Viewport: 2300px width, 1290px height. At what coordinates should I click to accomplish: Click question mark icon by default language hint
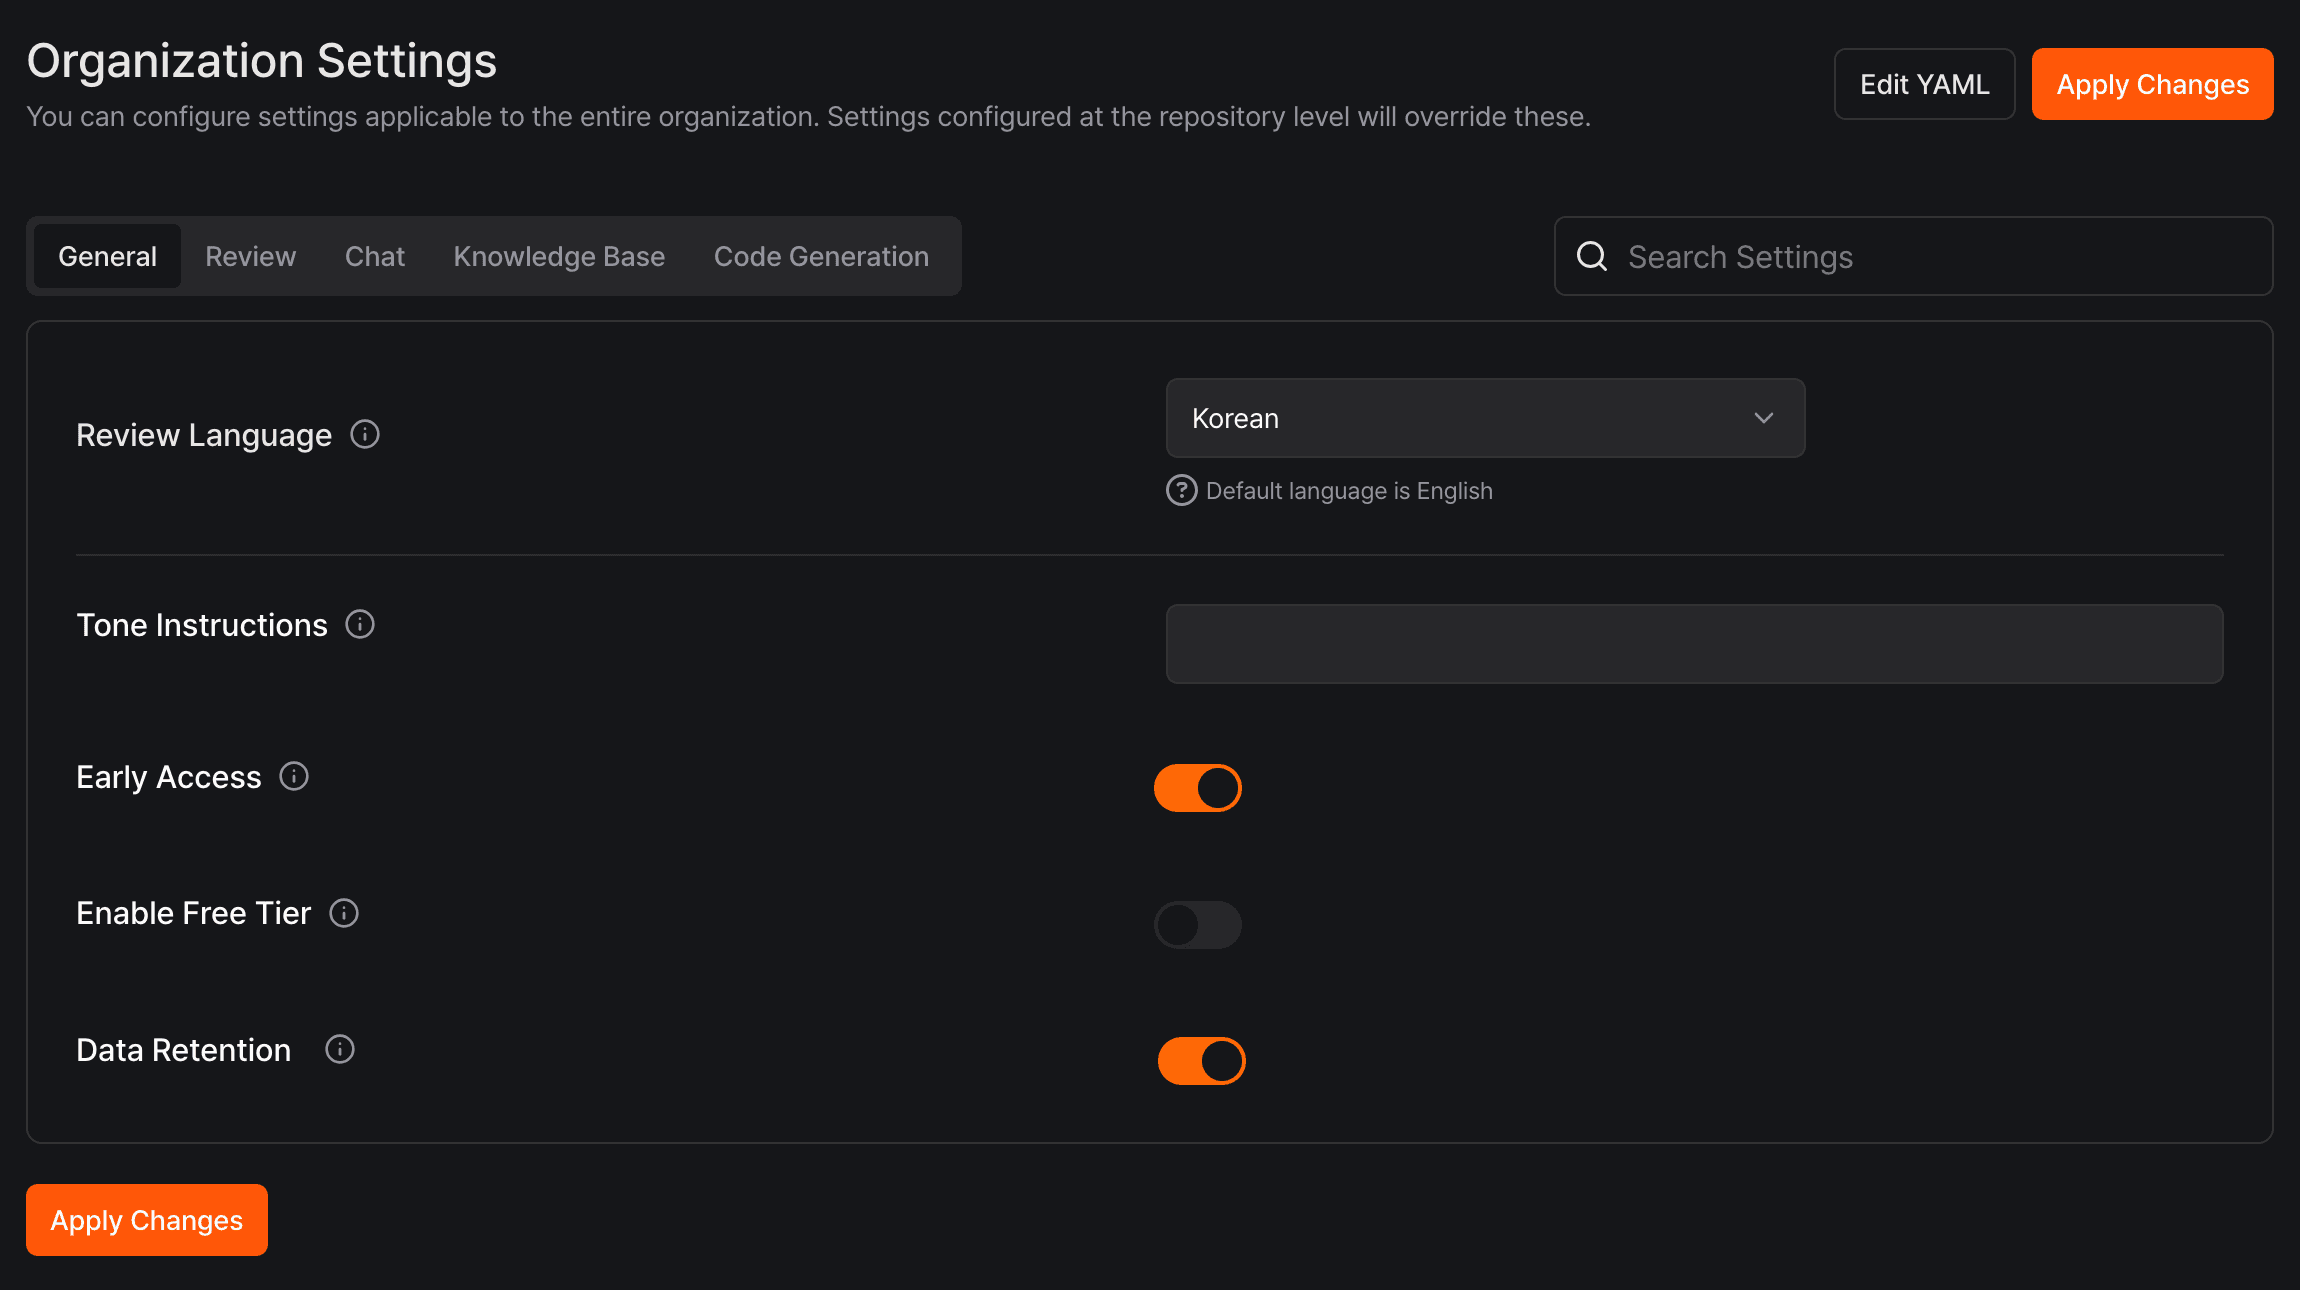tap(1182, 491)
